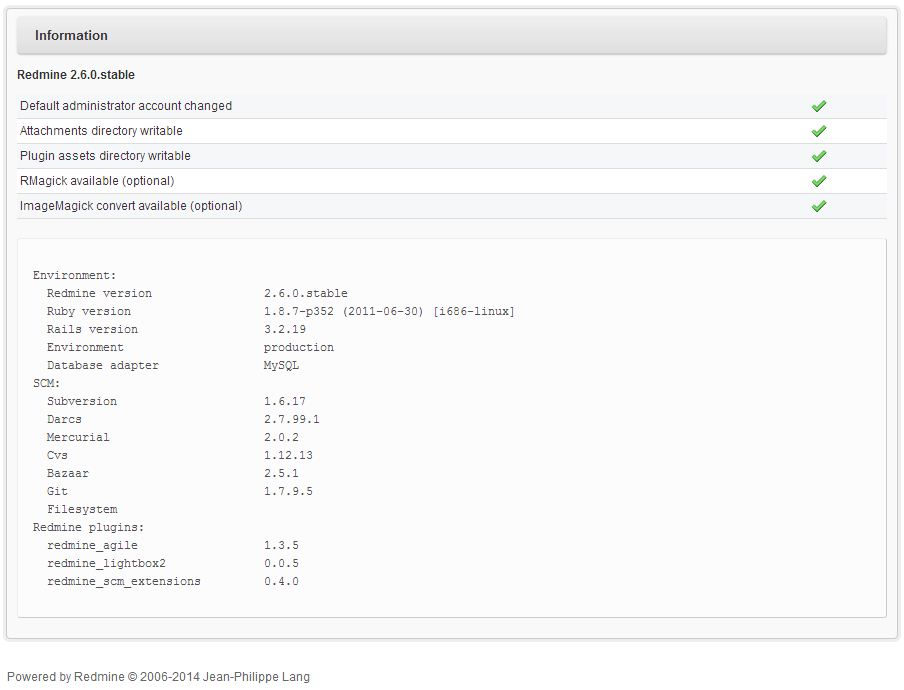Open the Redmine link in footer
Viewport: 904px width, 690px height.
99,677
